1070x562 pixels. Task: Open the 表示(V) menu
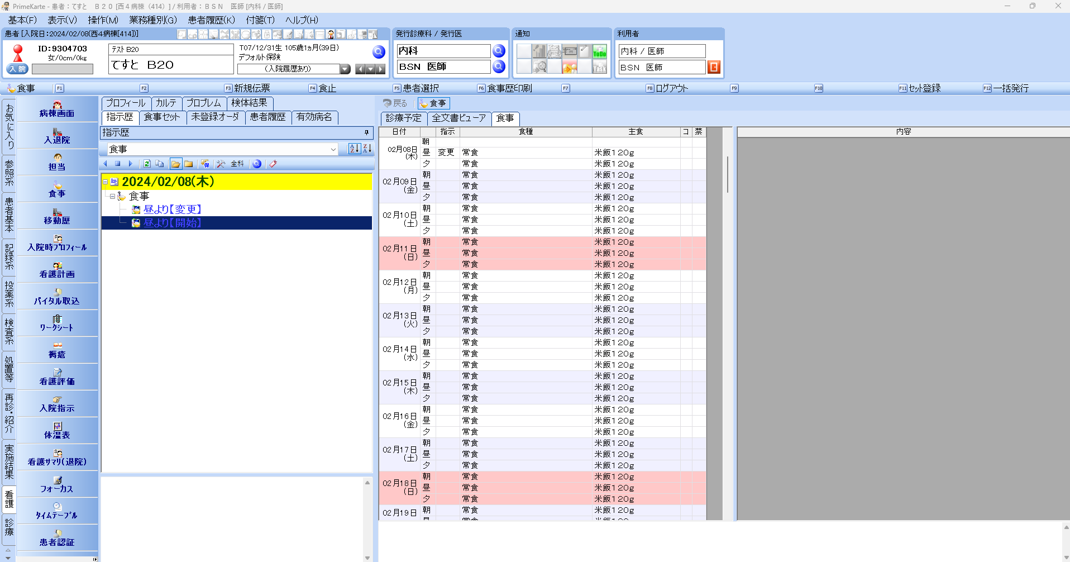[62, 20]
